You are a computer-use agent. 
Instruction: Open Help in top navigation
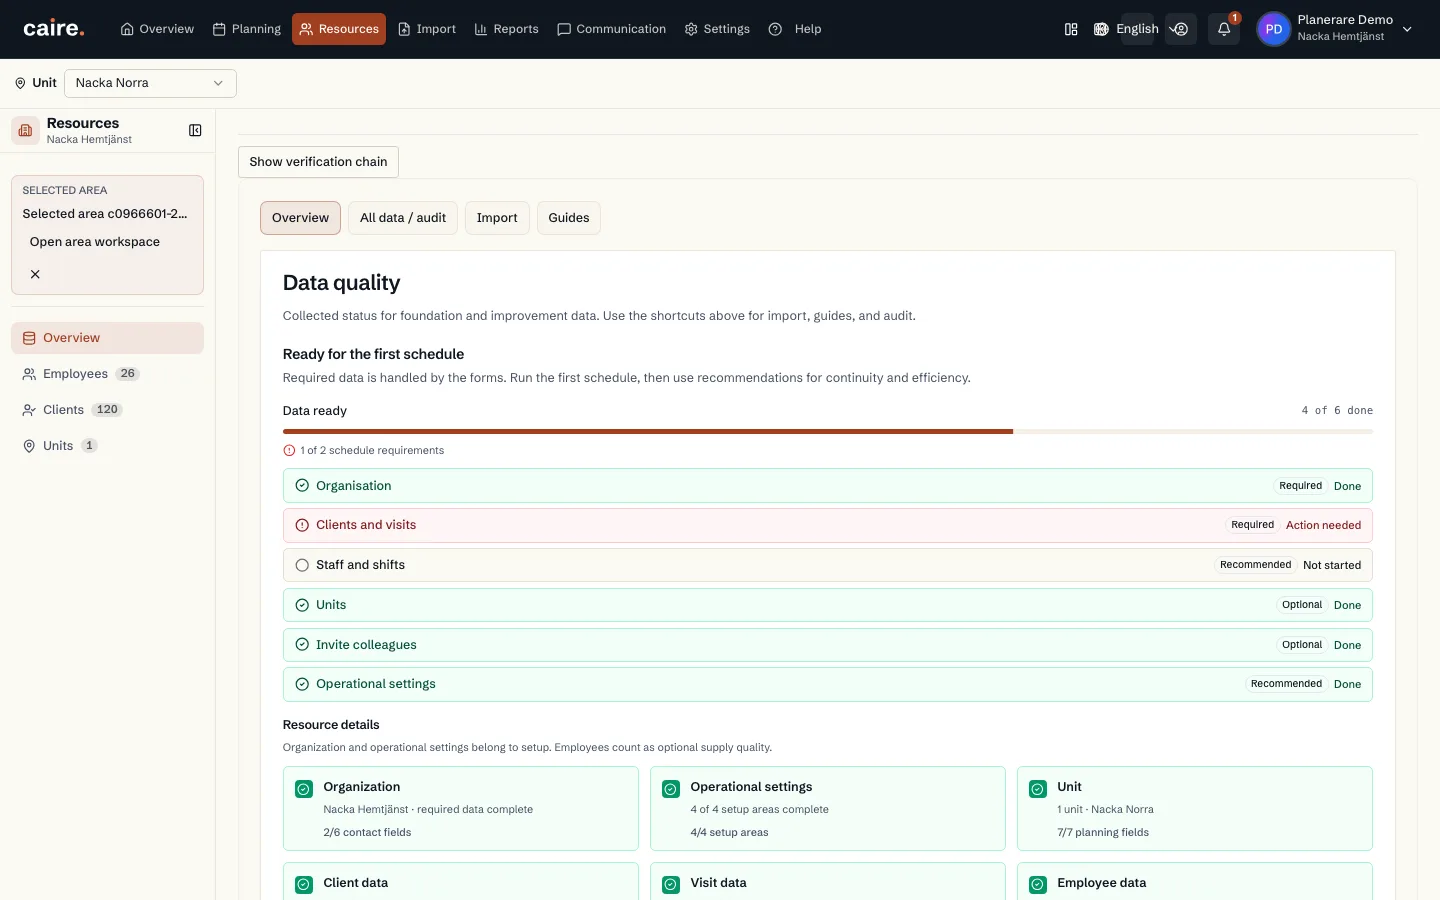(795, 29)
